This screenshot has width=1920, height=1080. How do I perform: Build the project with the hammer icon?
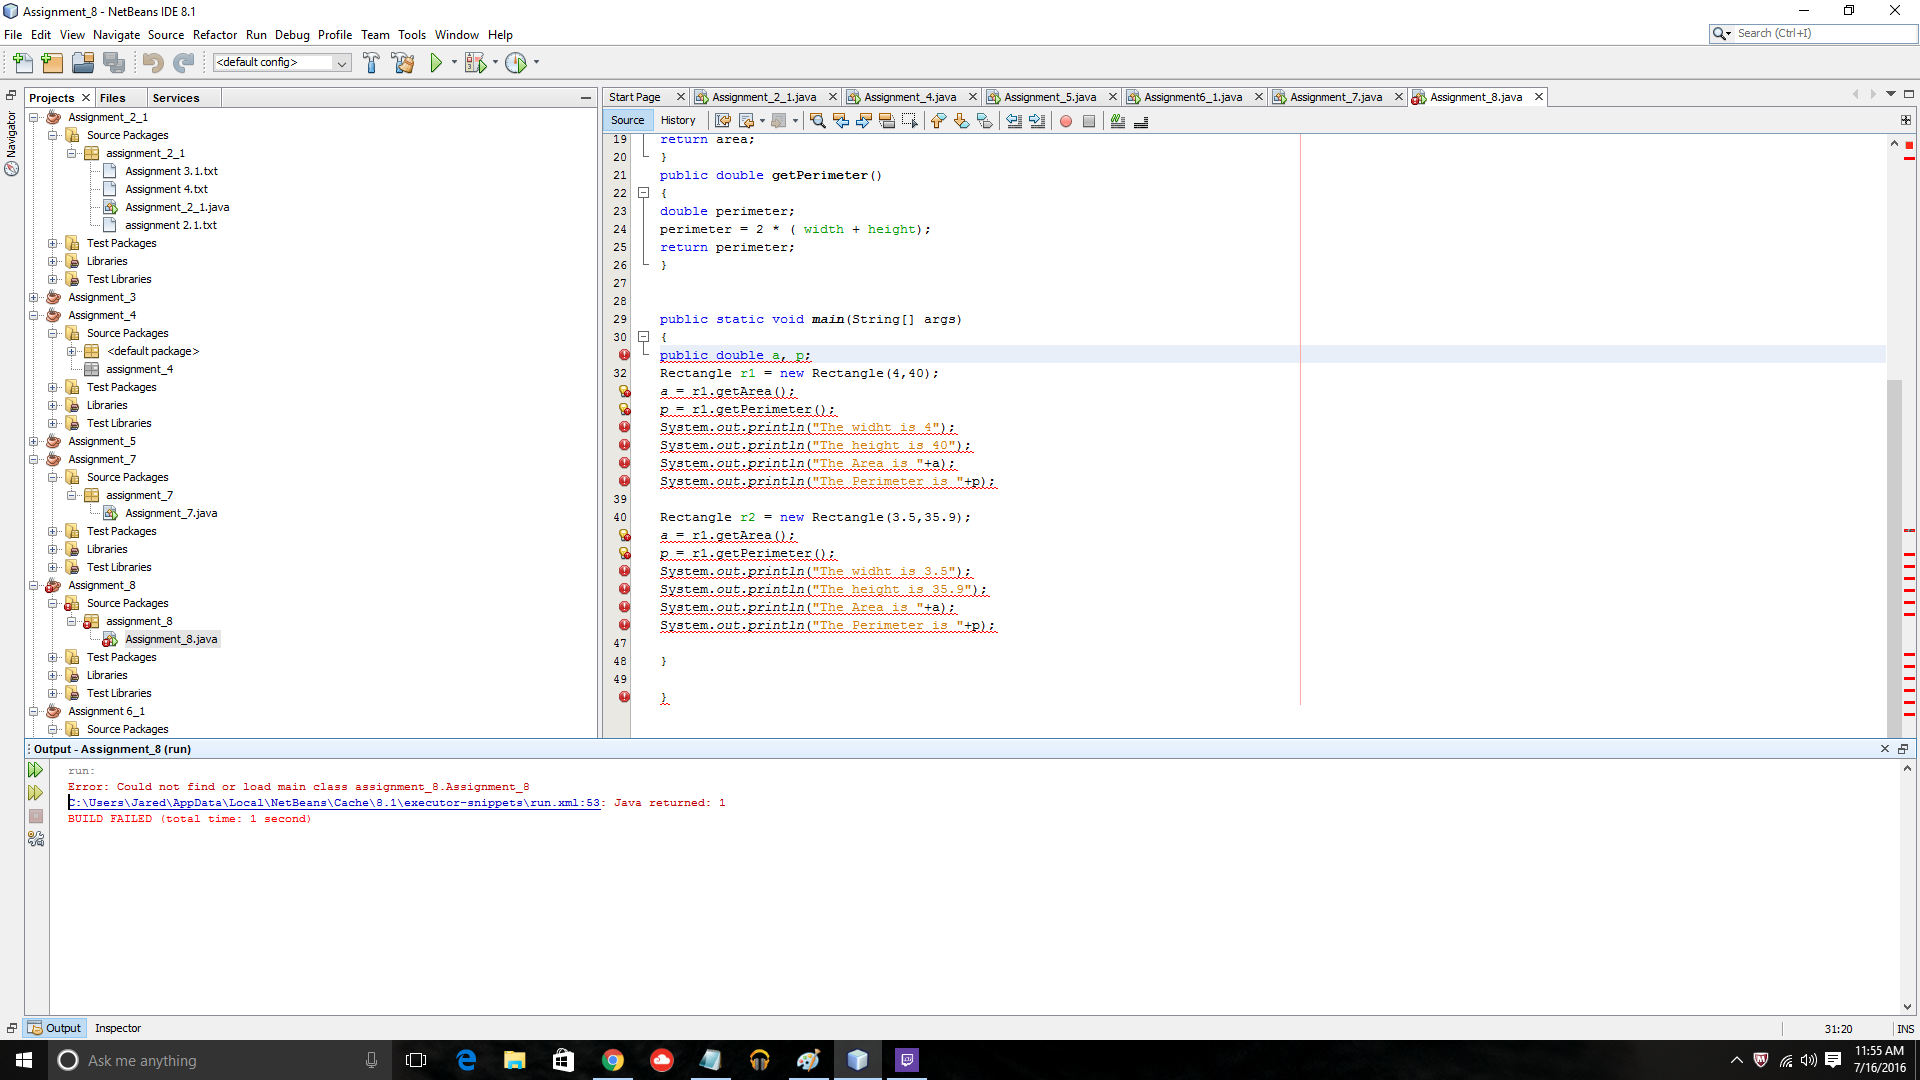point(371,62)
